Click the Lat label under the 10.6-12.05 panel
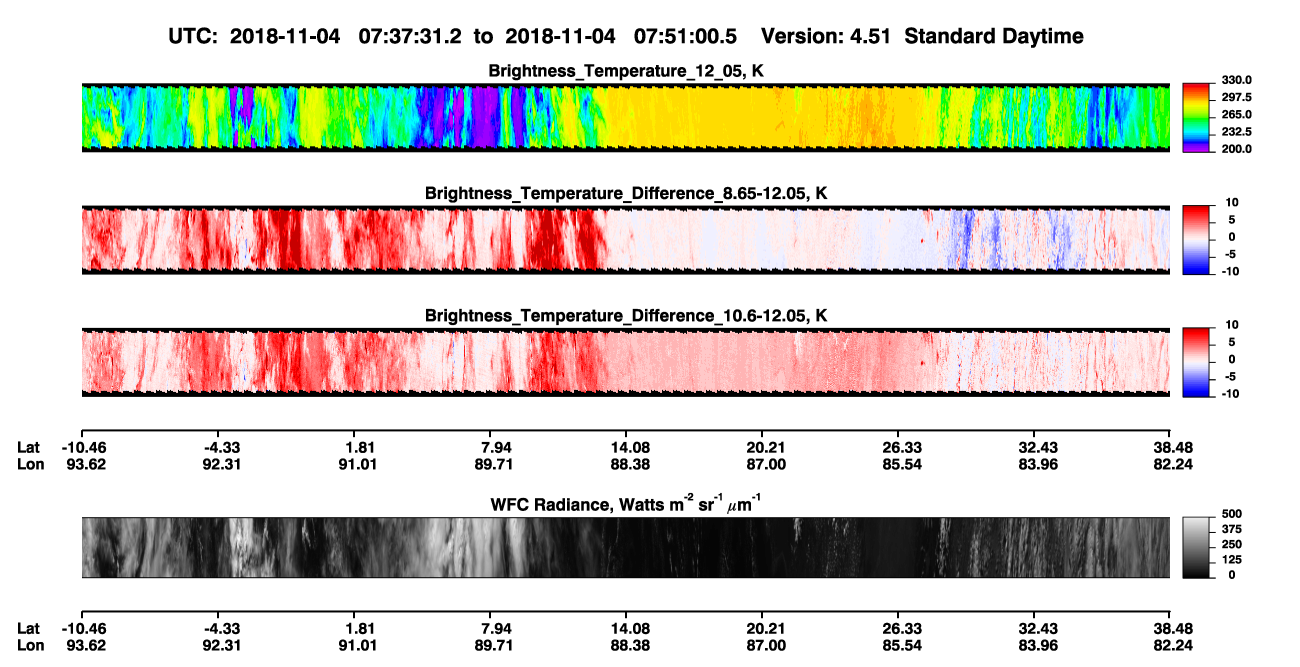 (29, 447)
